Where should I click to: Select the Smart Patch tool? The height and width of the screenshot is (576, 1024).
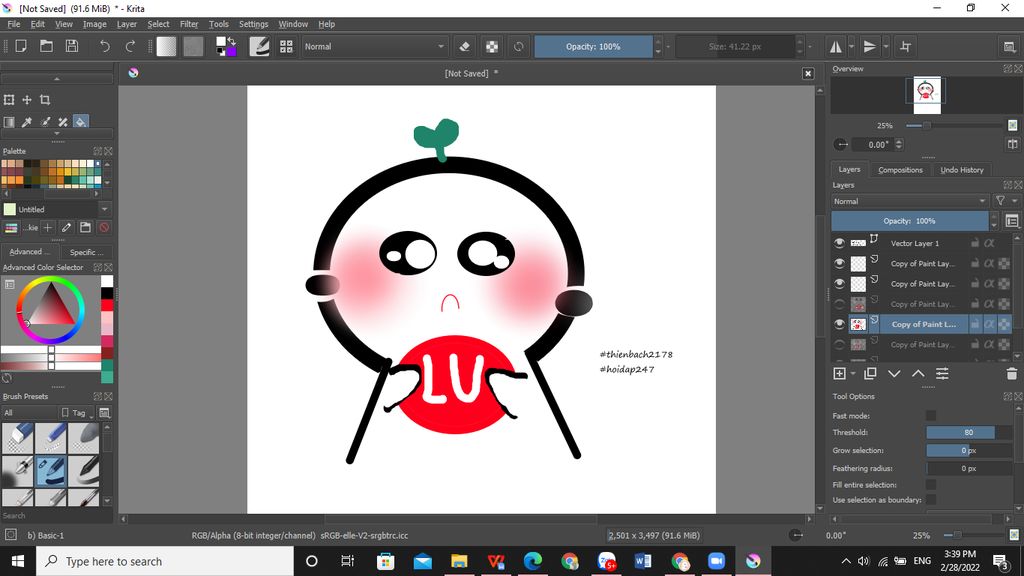pyautogui.click(x=63, y=122)
